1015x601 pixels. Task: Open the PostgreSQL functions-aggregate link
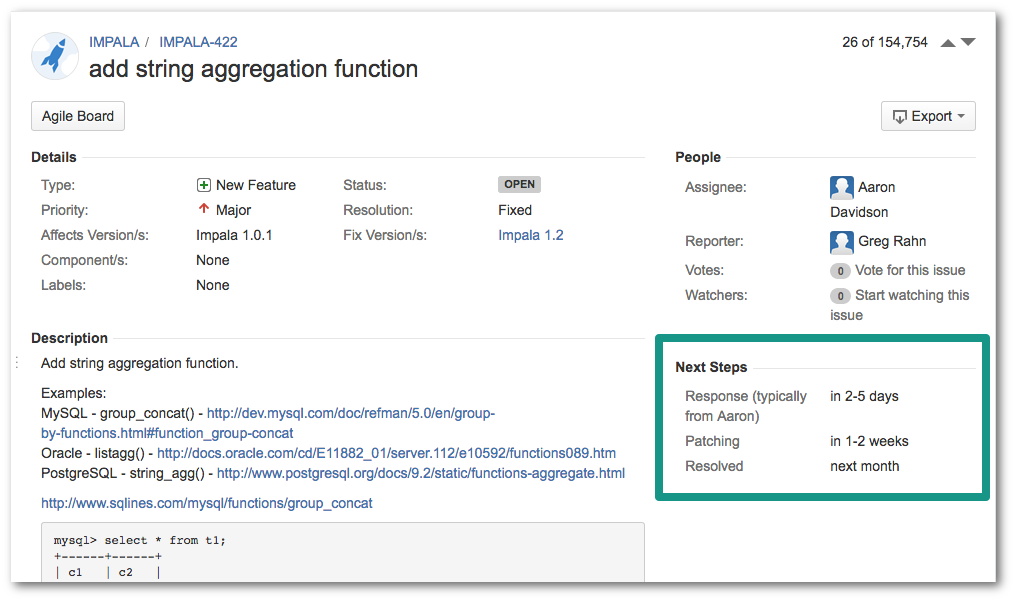coord(421,473)
